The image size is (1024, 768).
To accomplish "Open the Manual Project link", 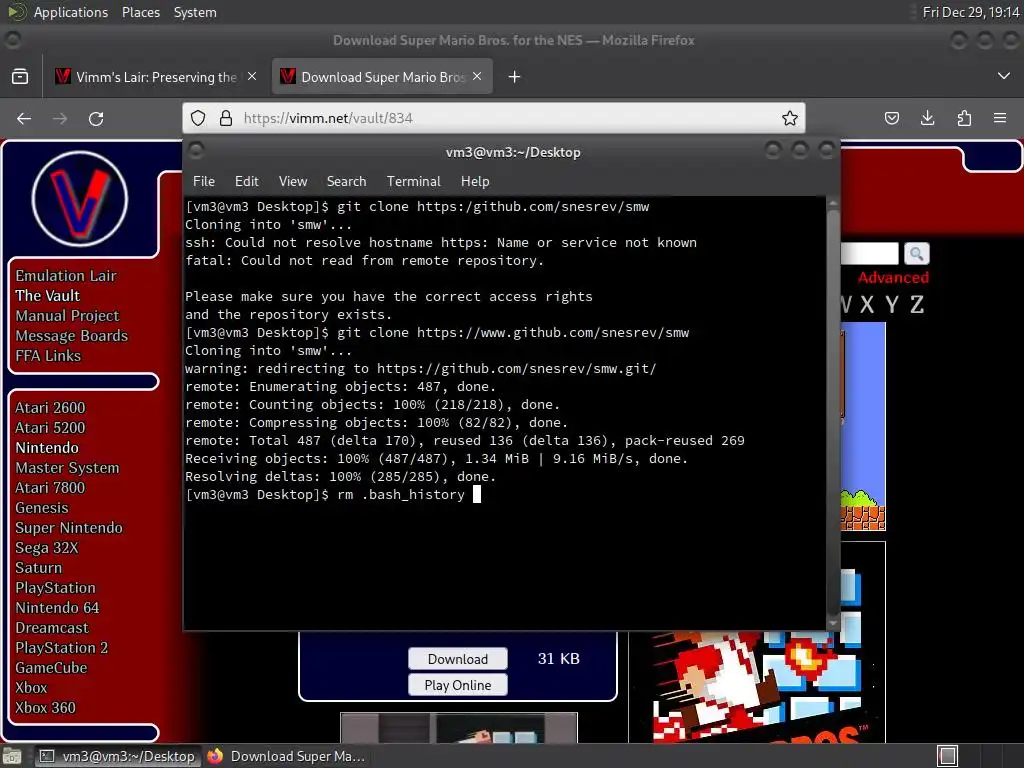I will click(67, 316).
